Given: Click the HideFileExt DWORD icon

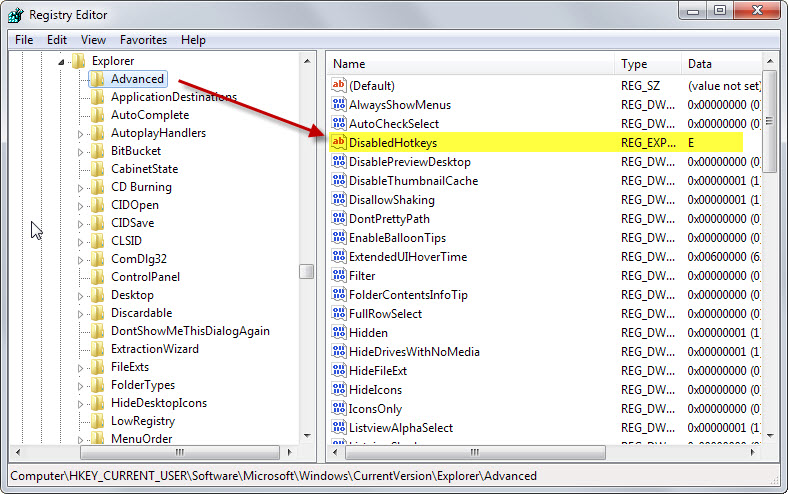Looking at the screenshot, I should point(339,370).
